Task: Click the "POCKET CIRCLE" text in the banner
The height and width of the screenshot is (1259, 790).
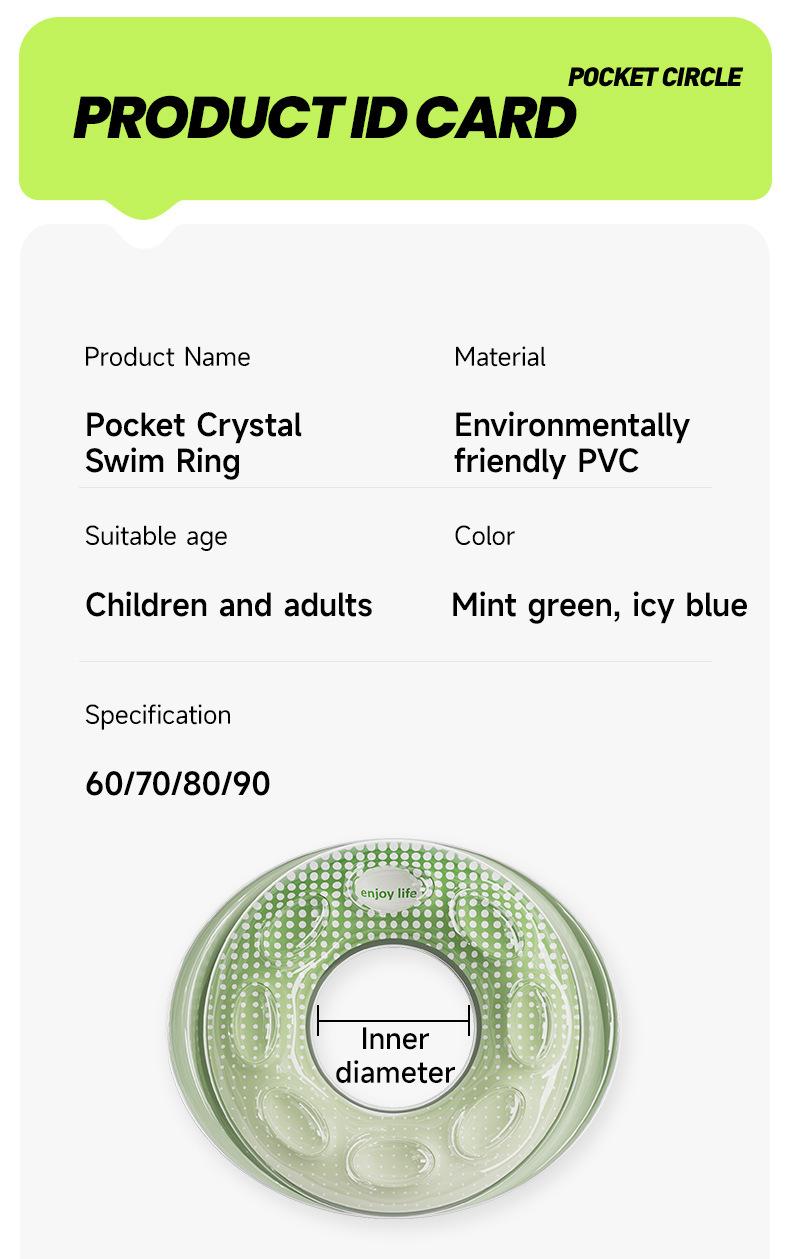Action: 655,77
